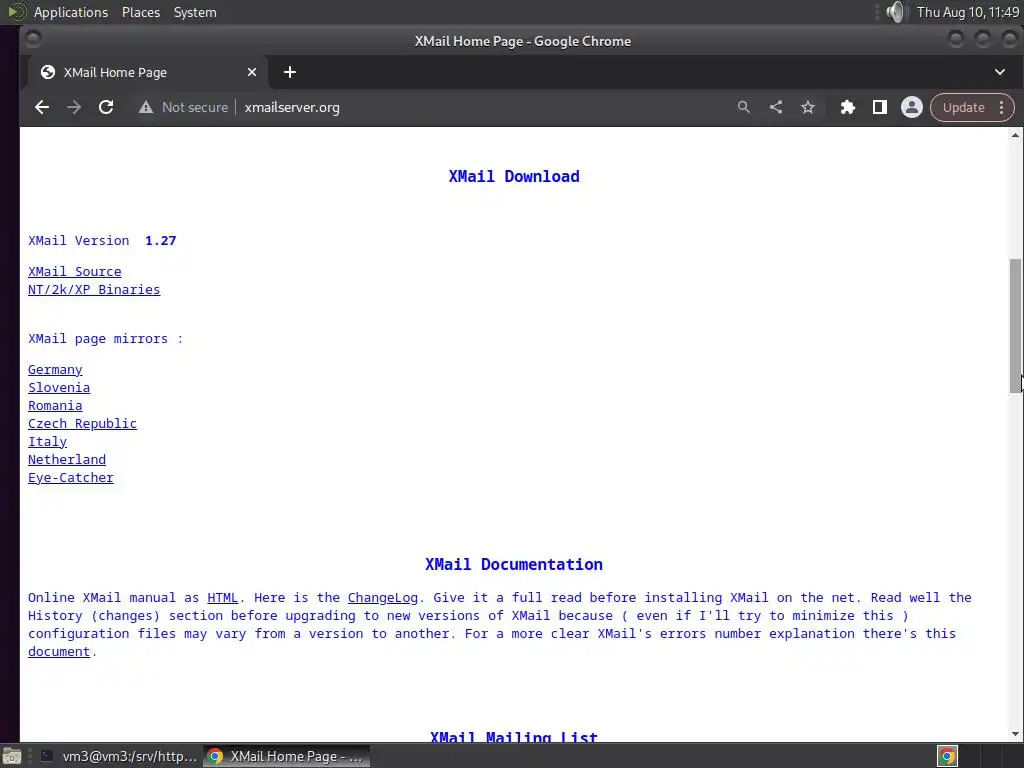
Task: Reload the XMail page
Action: pyautogui.click(x=106, y=107)
